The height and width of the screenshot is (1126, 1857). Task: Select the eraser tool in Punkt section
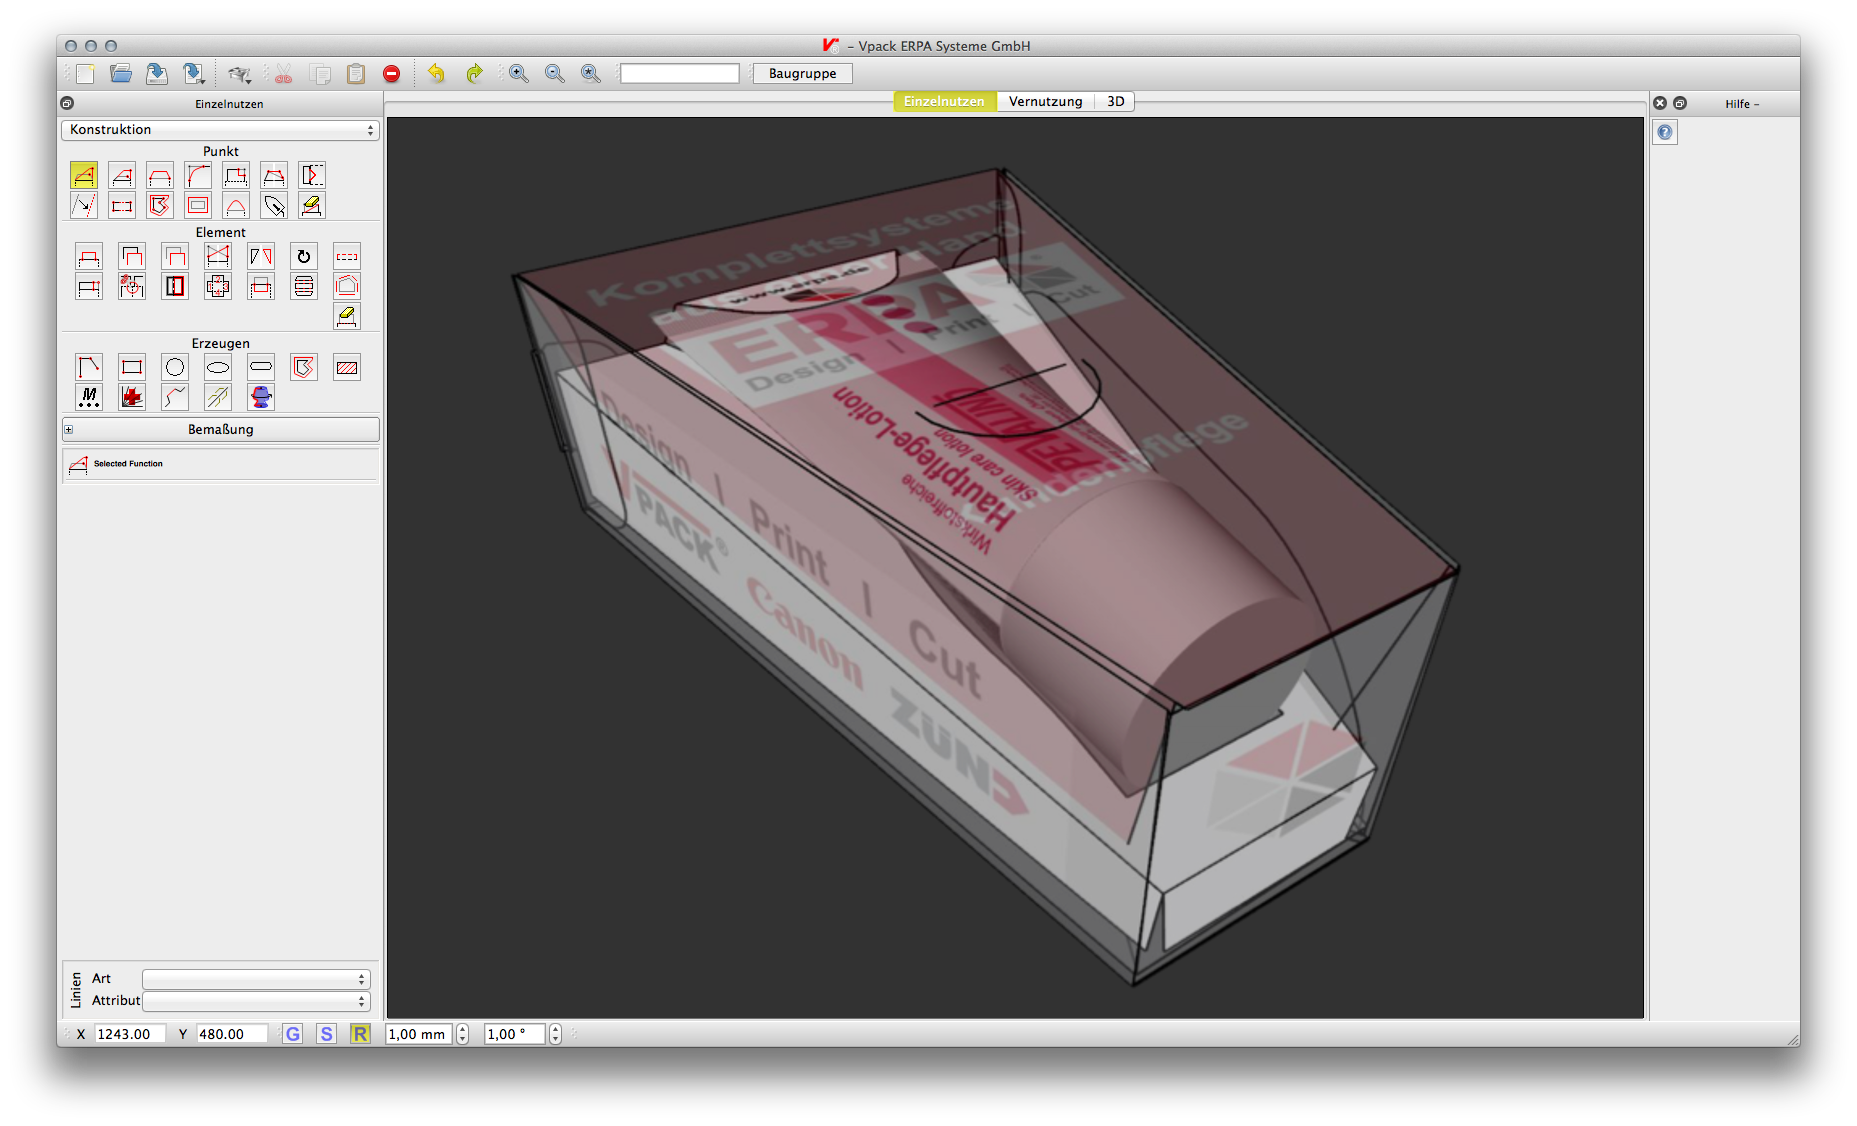(x=312, y=205)
